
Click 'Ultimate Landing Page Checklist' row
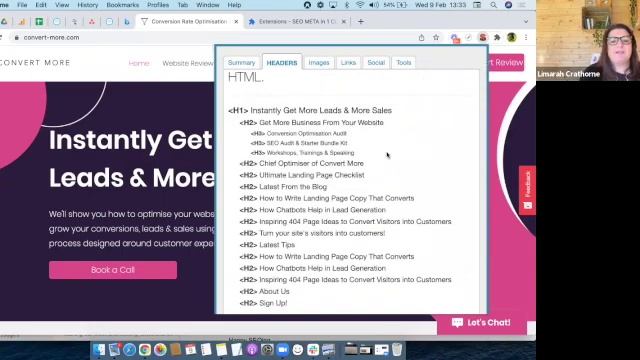coord(302,175)
